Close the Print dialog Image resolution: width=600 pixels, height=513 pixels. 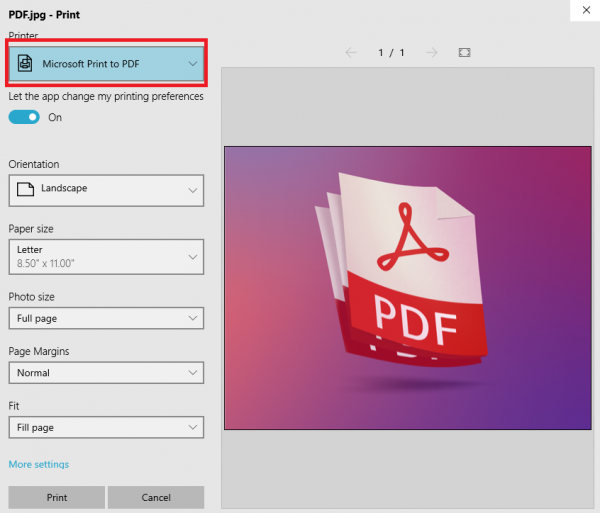coord(586,10)
